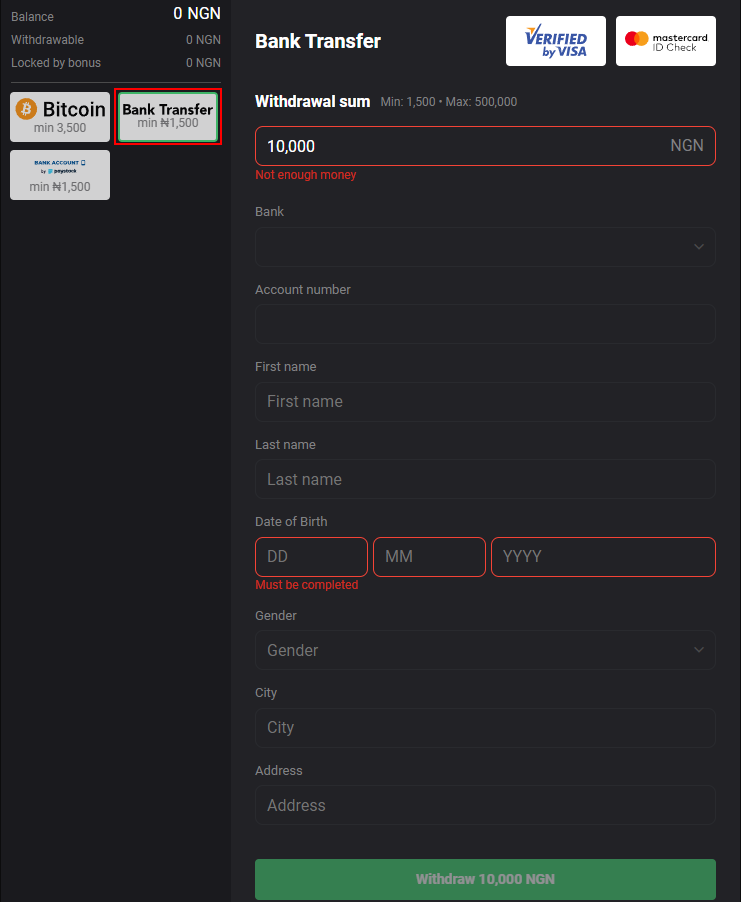
Task: Click the Account number field
Action: pos(485,324)
